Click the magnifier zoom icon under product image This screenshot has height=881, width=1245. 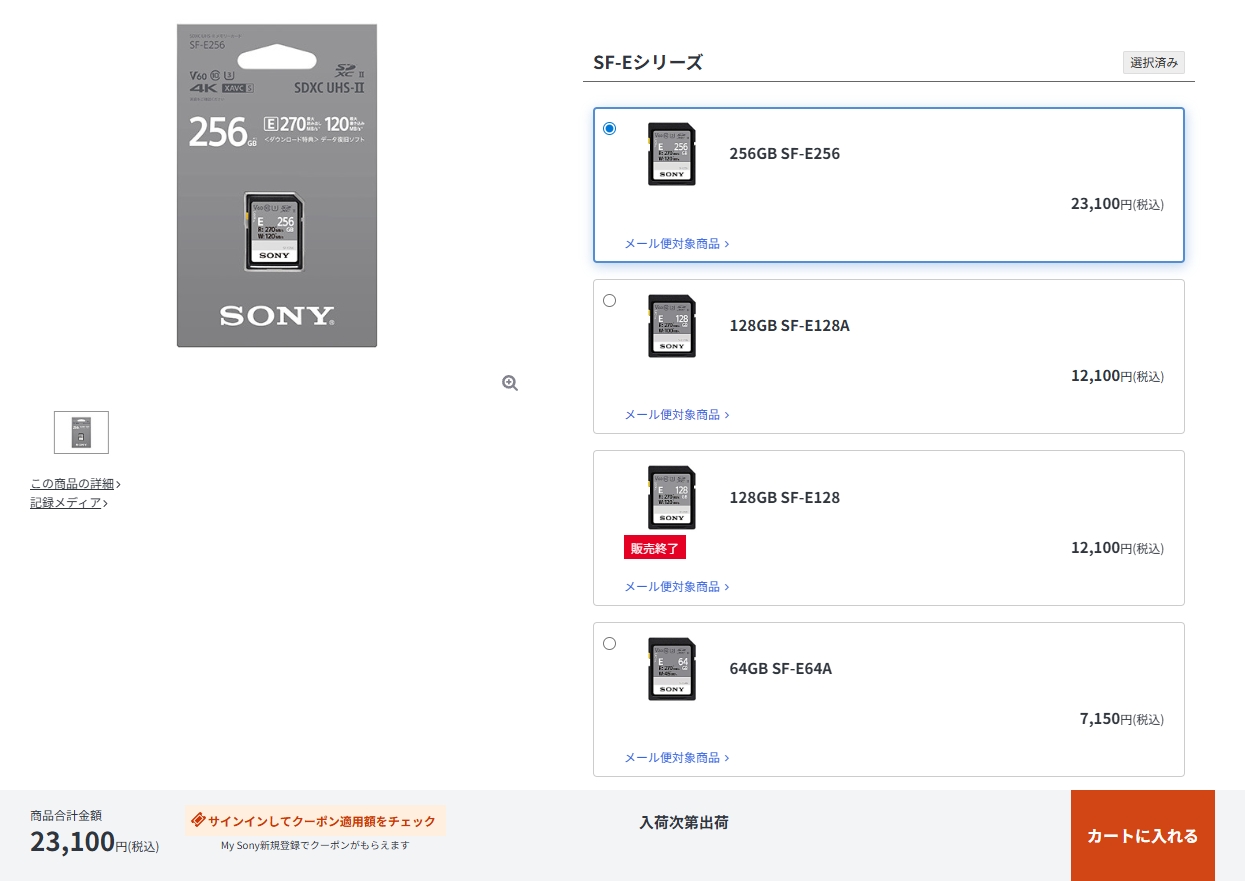(510, 383)
